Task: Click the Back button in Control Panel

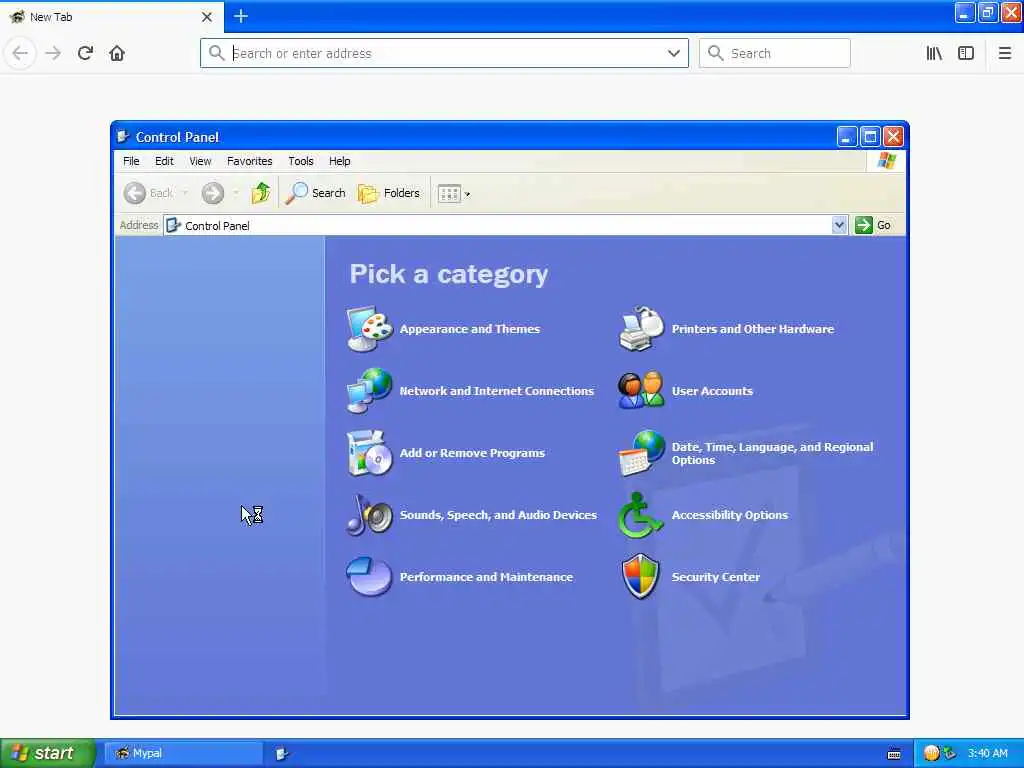Action: 149,193
